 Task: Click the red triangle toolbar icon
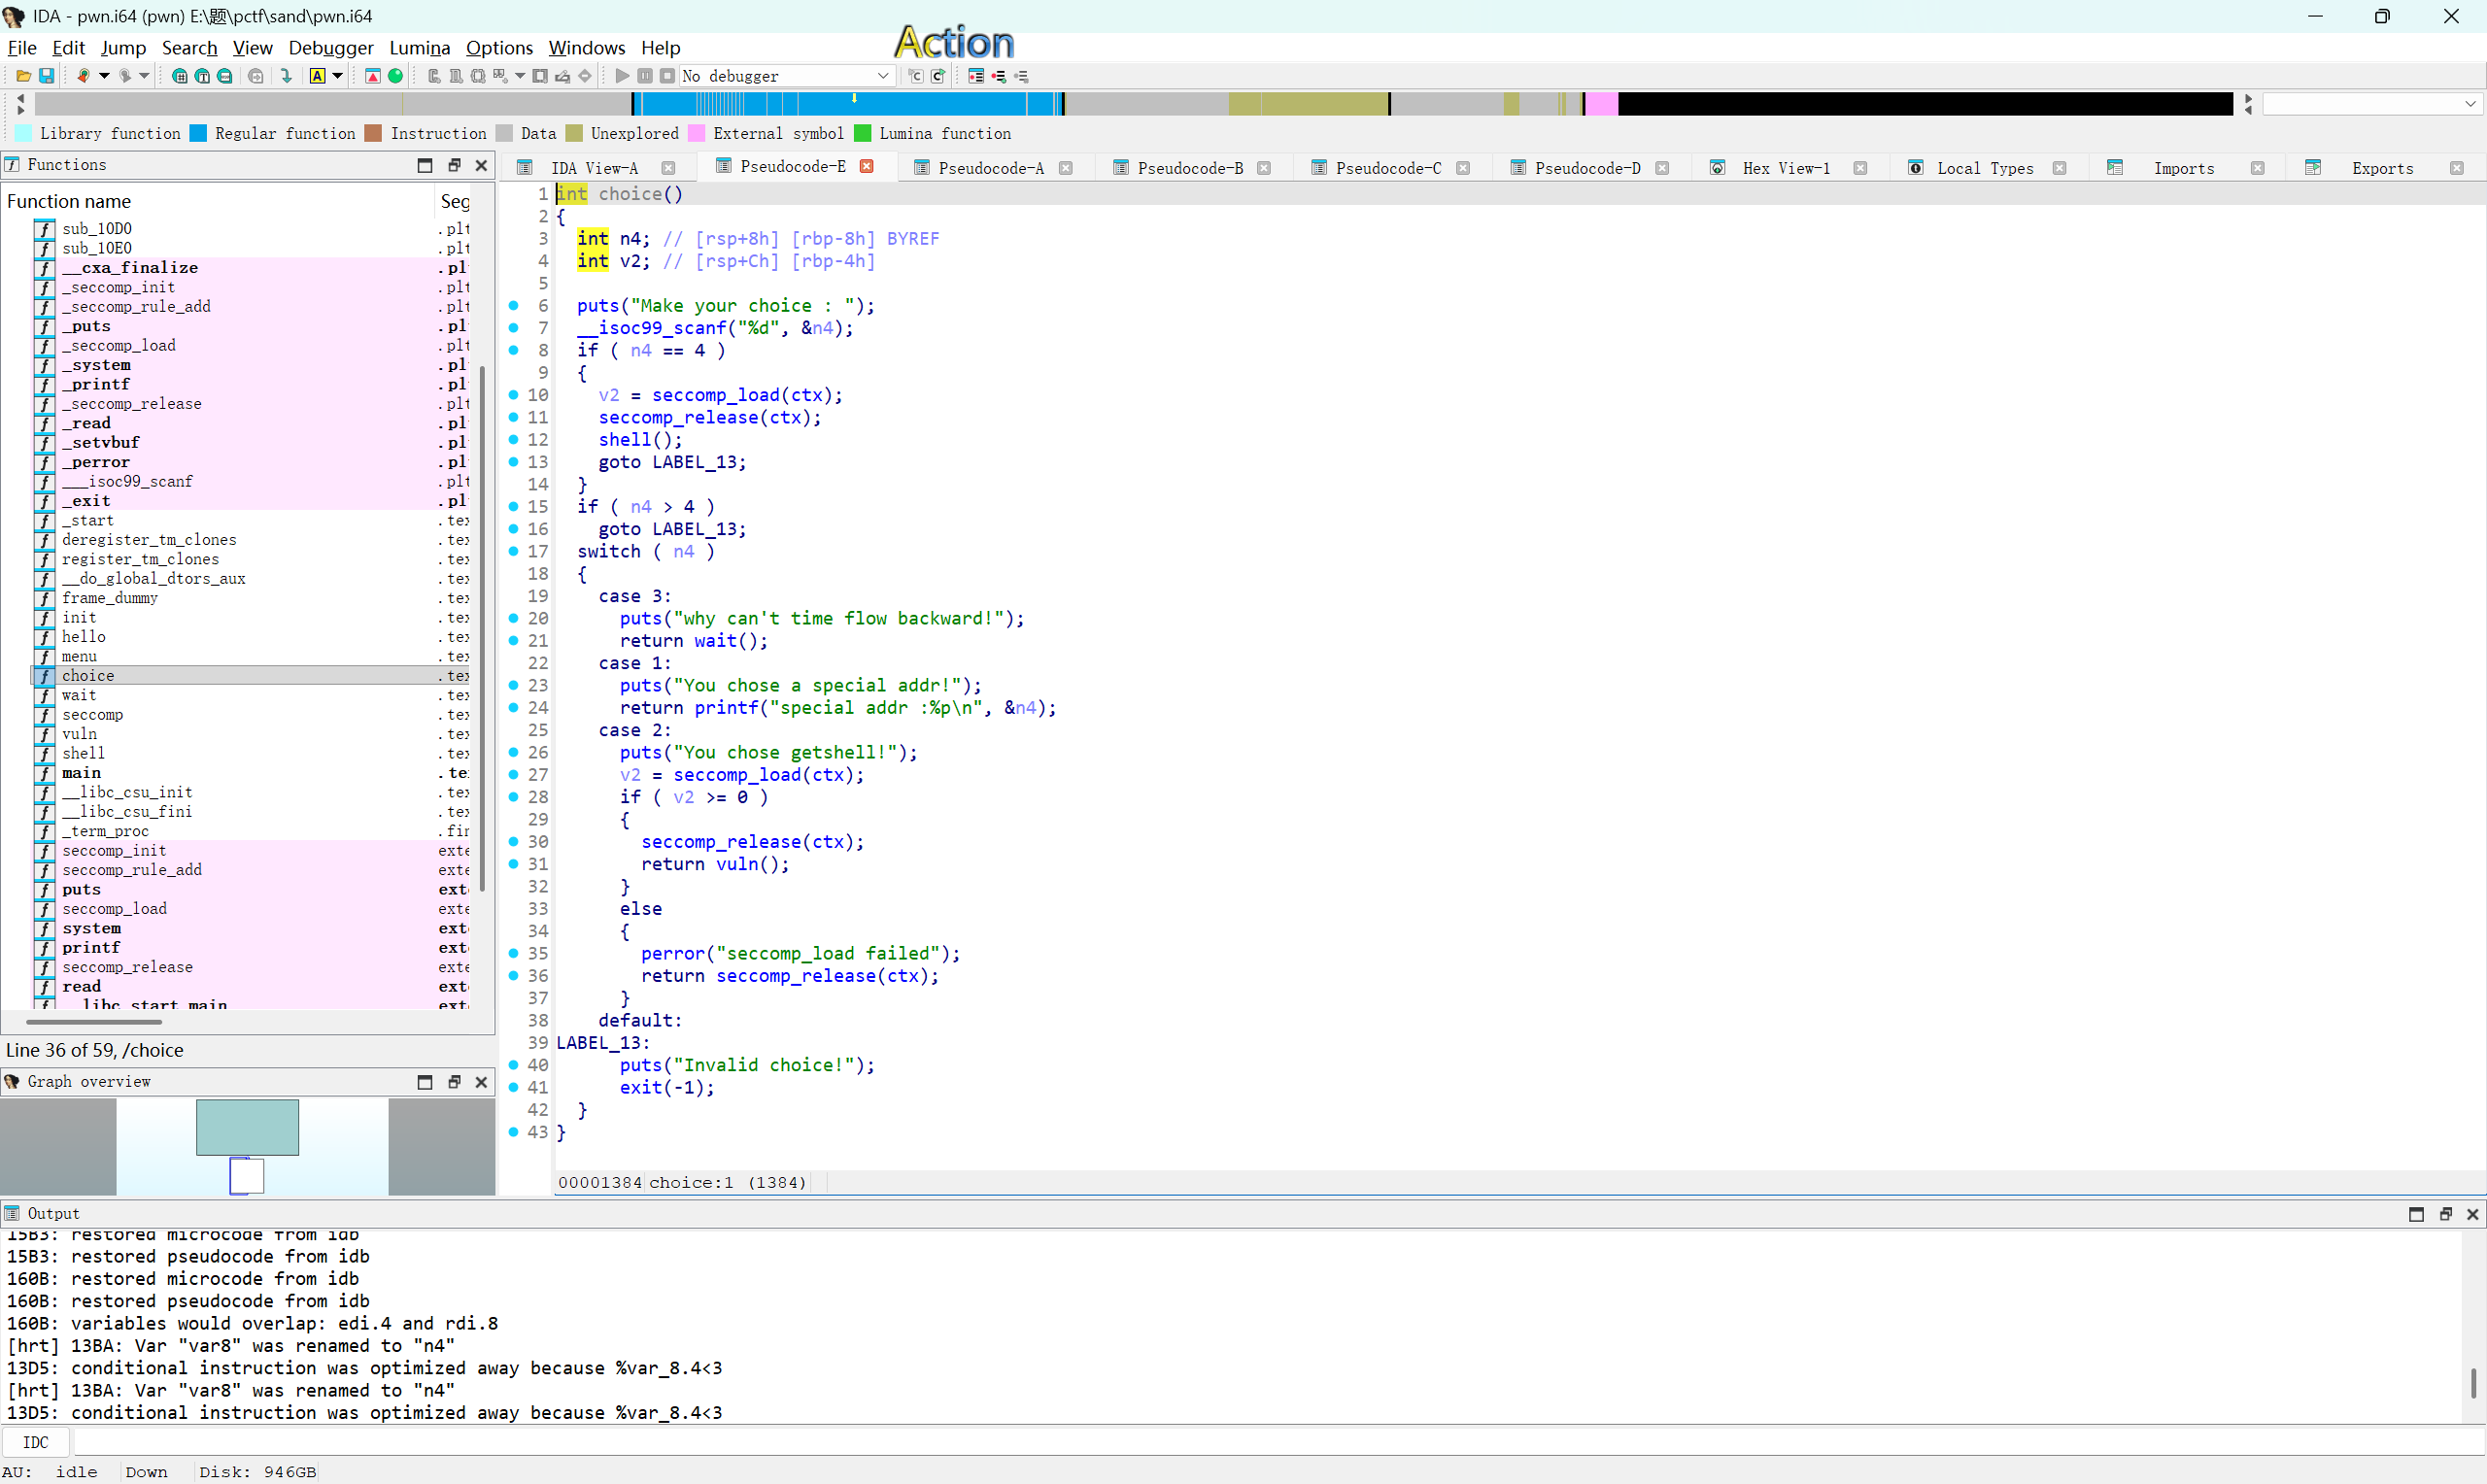click(373, 76)
